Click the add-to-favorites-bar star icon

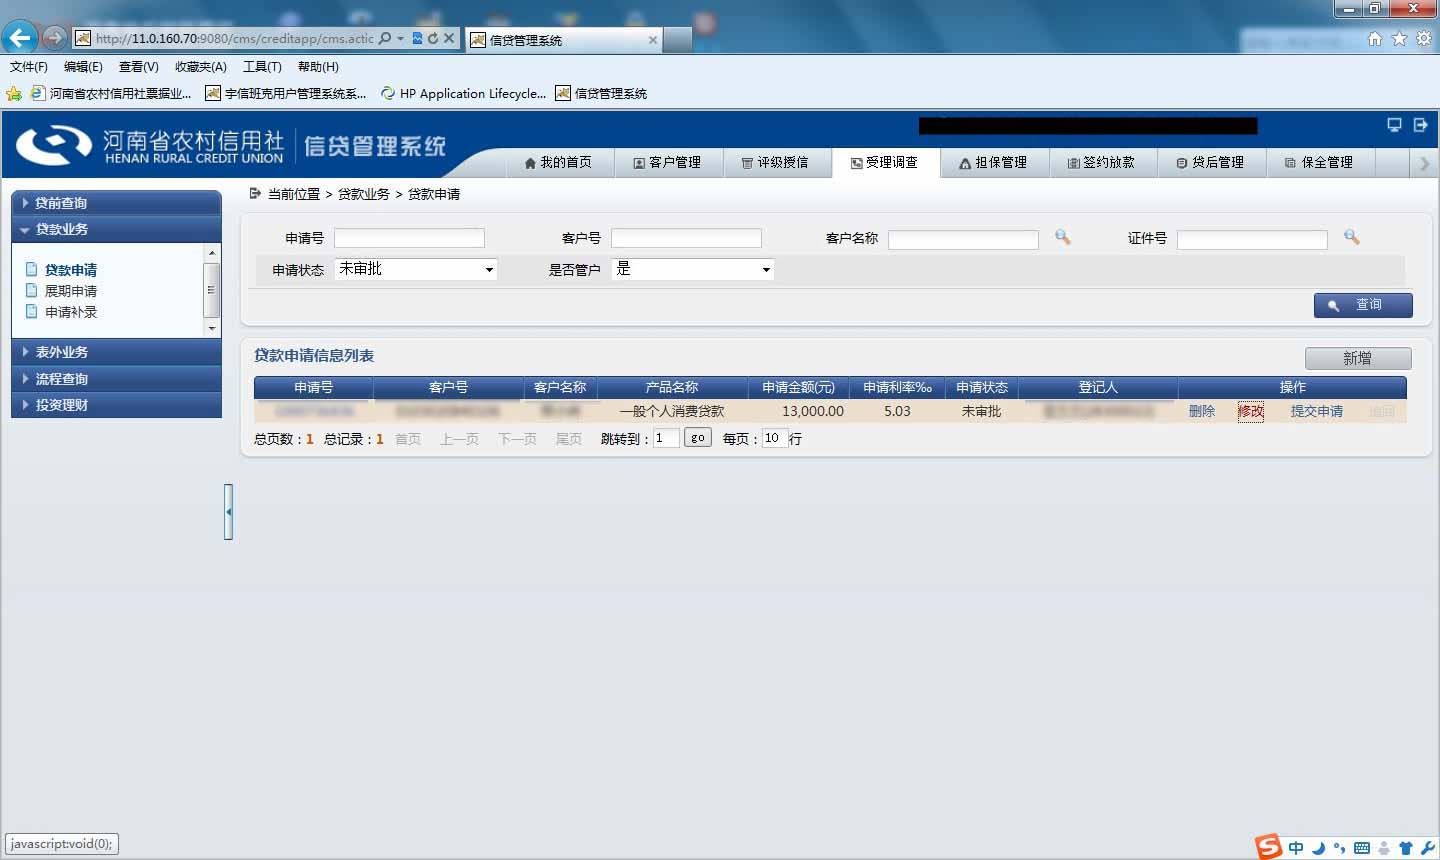click(14, 93)
